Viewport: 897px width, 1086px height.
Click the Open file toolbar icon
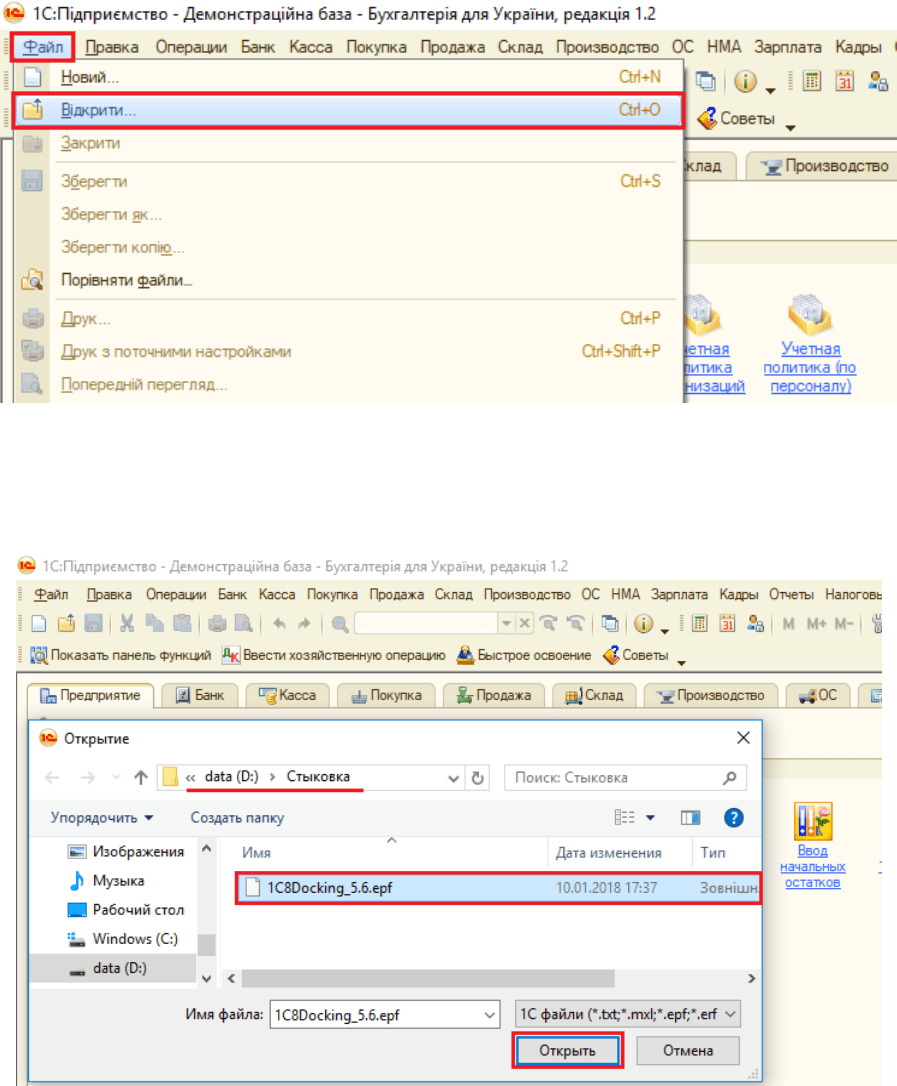tap(66, 623)
